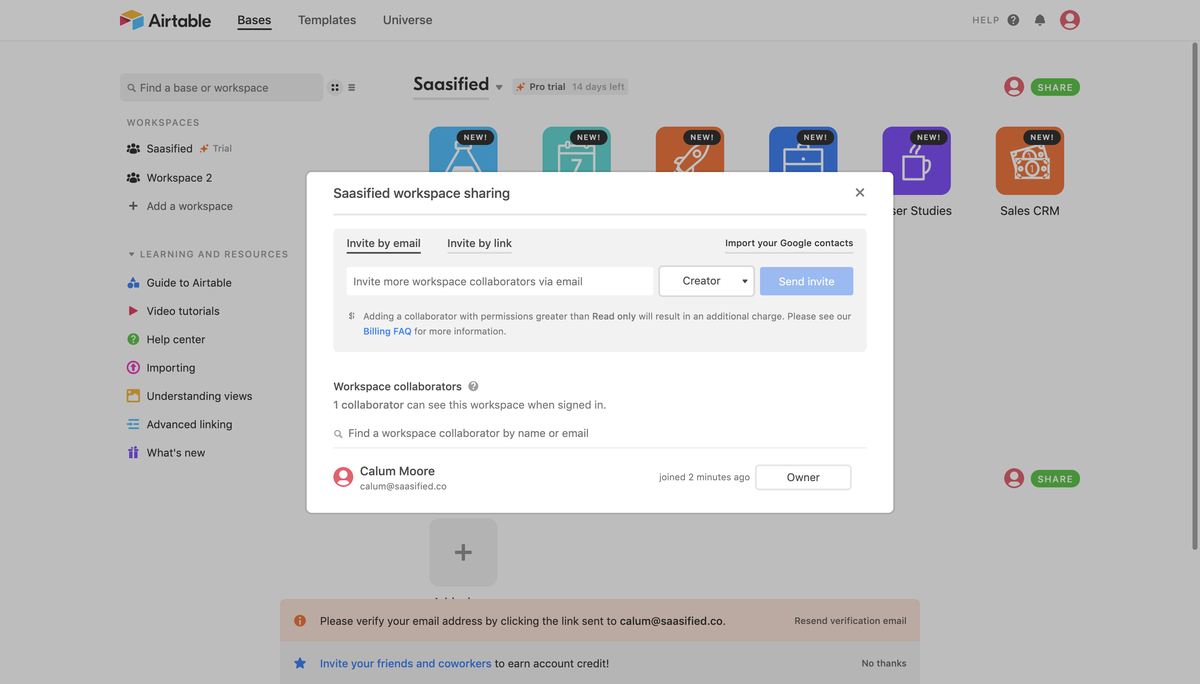Open Understanding views resource
Viewport: 1200px width, 684px height.
click(x=199, y=396)
